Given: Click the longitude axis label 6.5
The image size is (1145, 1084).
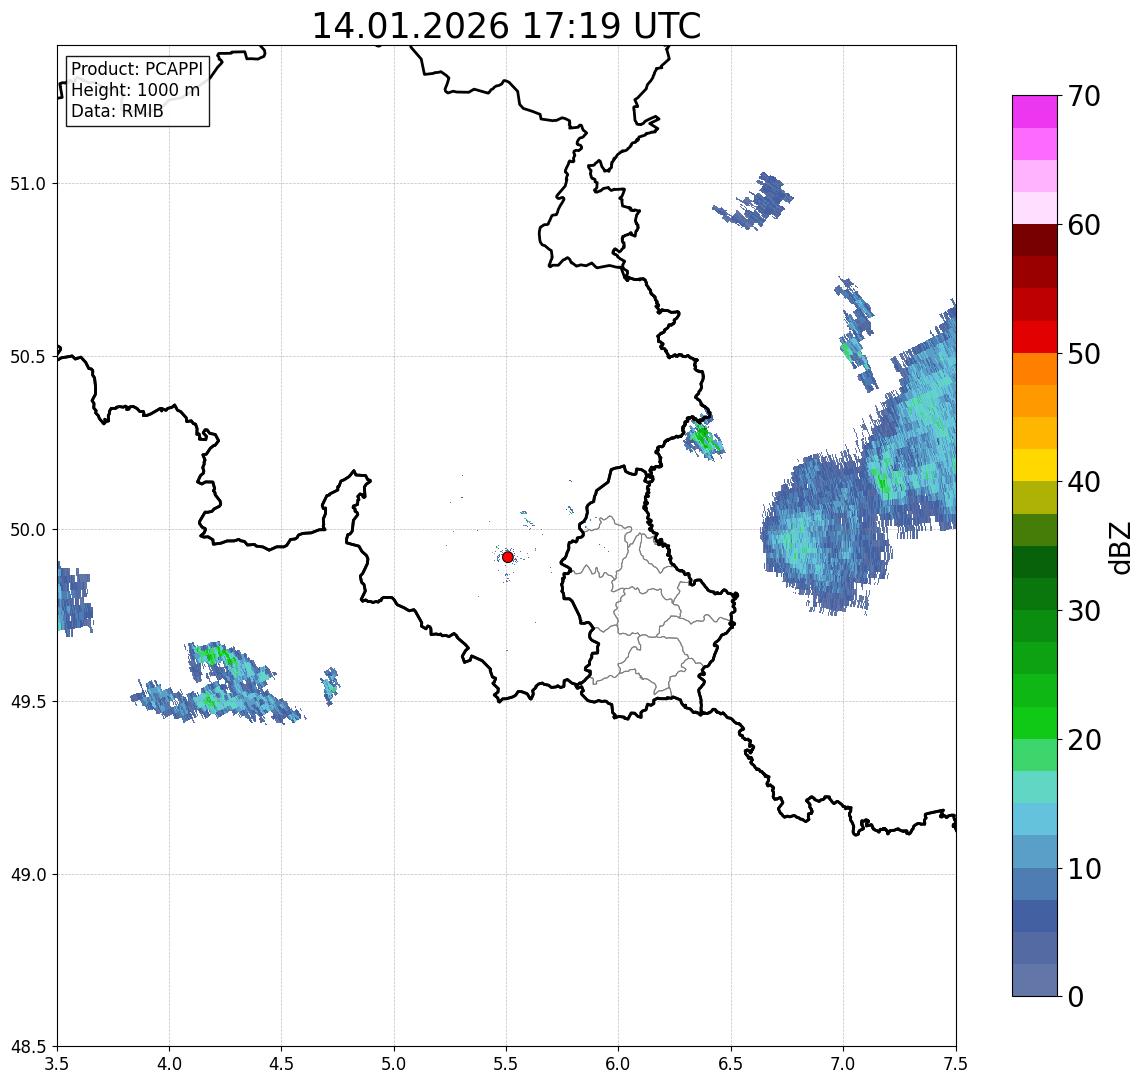Looking at the screenshot, I should point(731,1064).
